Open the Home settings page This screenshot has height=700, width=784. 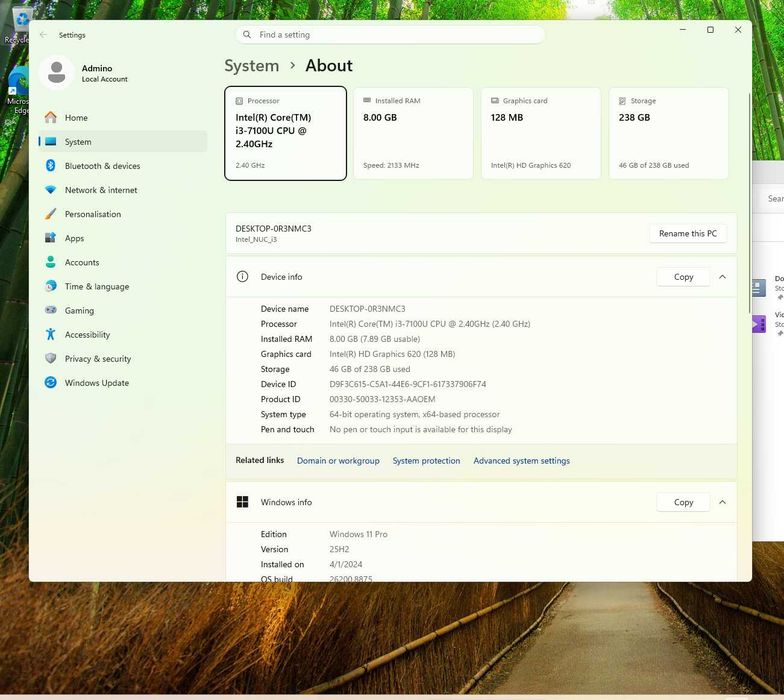click(122, 118)
